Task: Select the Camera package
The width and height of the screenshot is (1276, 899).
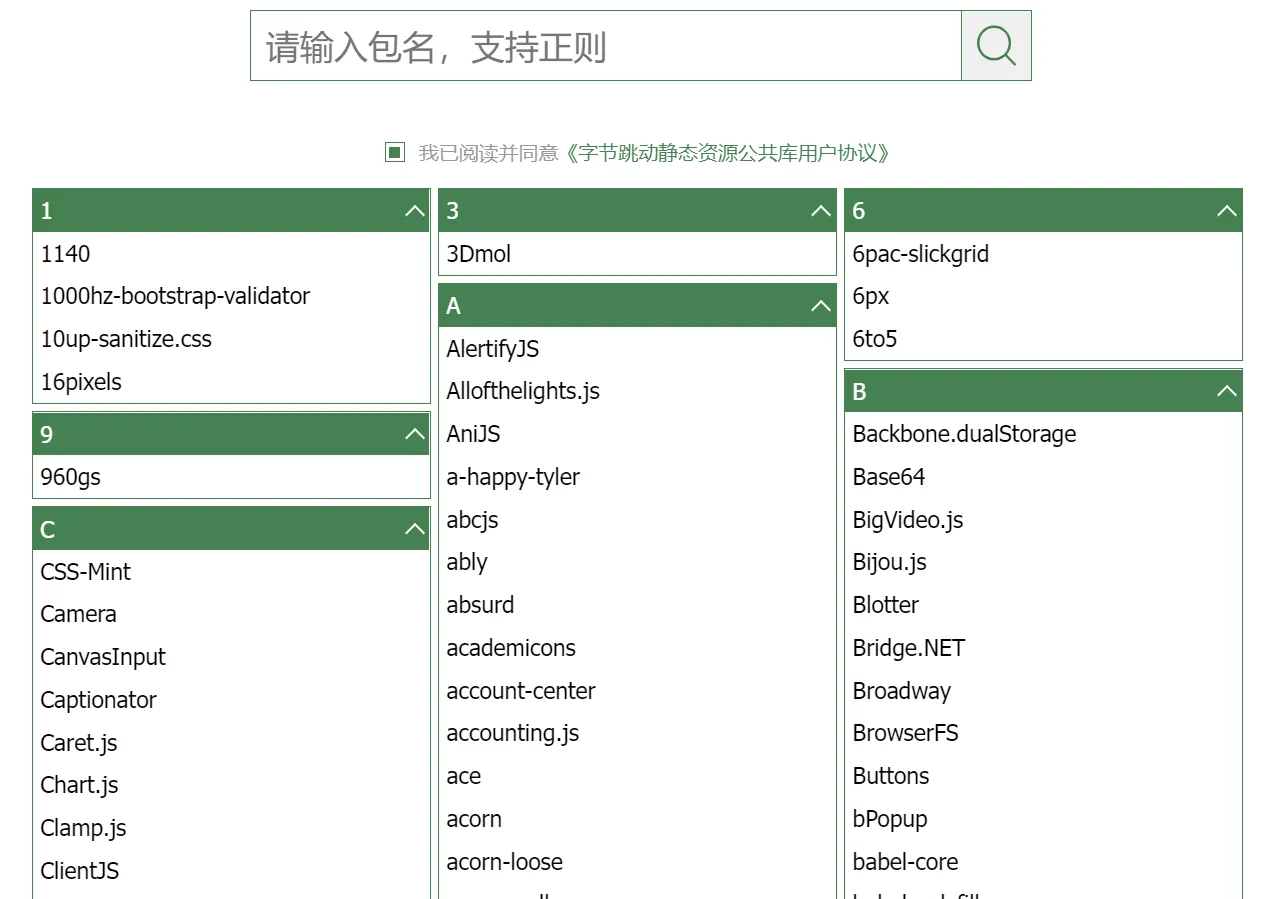Action: (x=78, y=614)
